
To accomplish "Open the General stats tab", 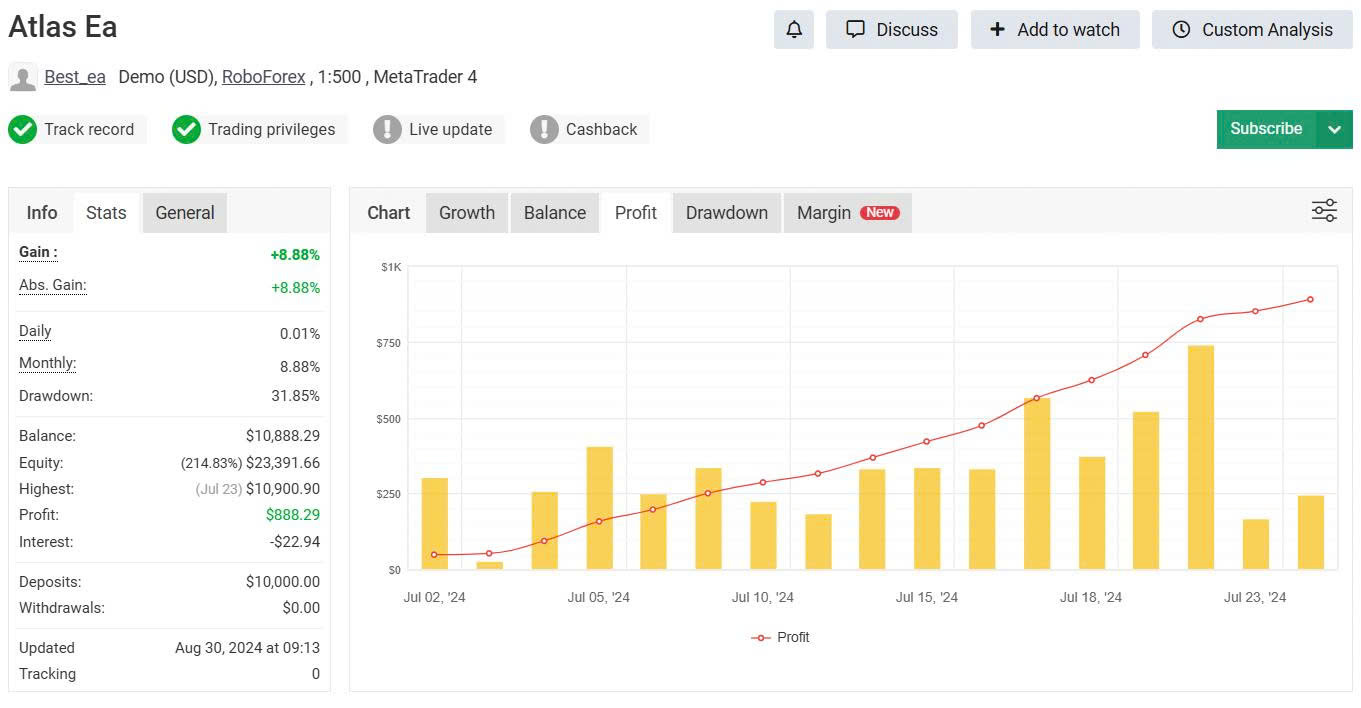I will pos(185,213).
